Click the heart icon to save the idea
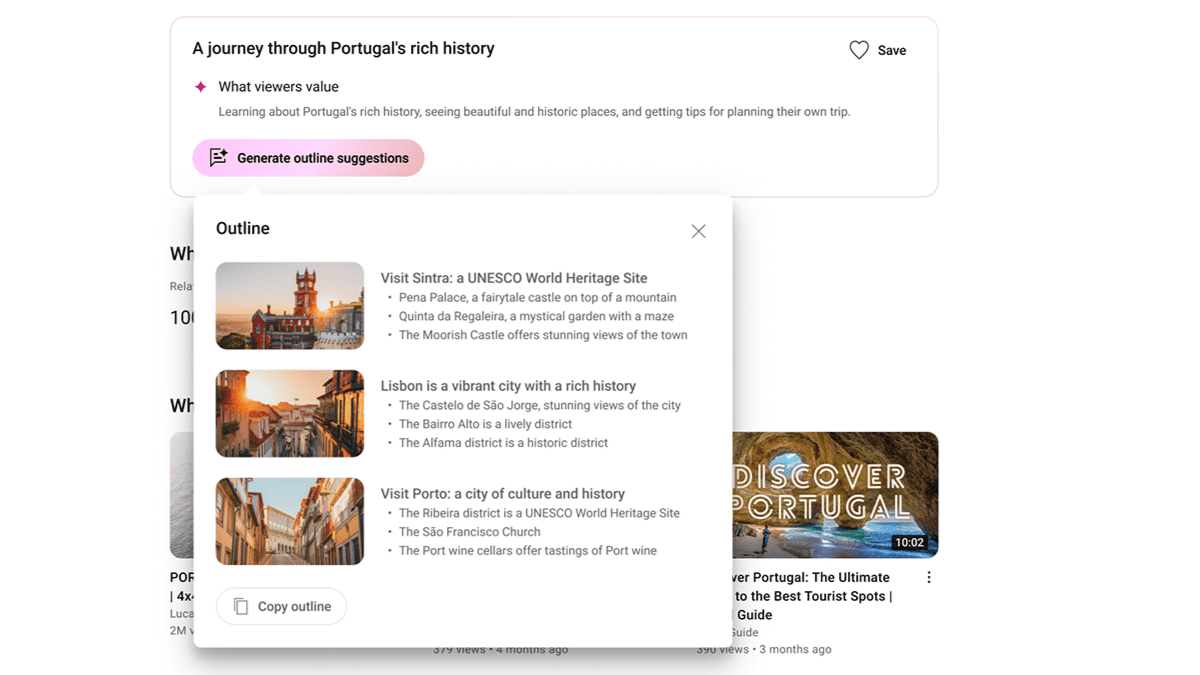1200x675 pixels. (859, 50)
